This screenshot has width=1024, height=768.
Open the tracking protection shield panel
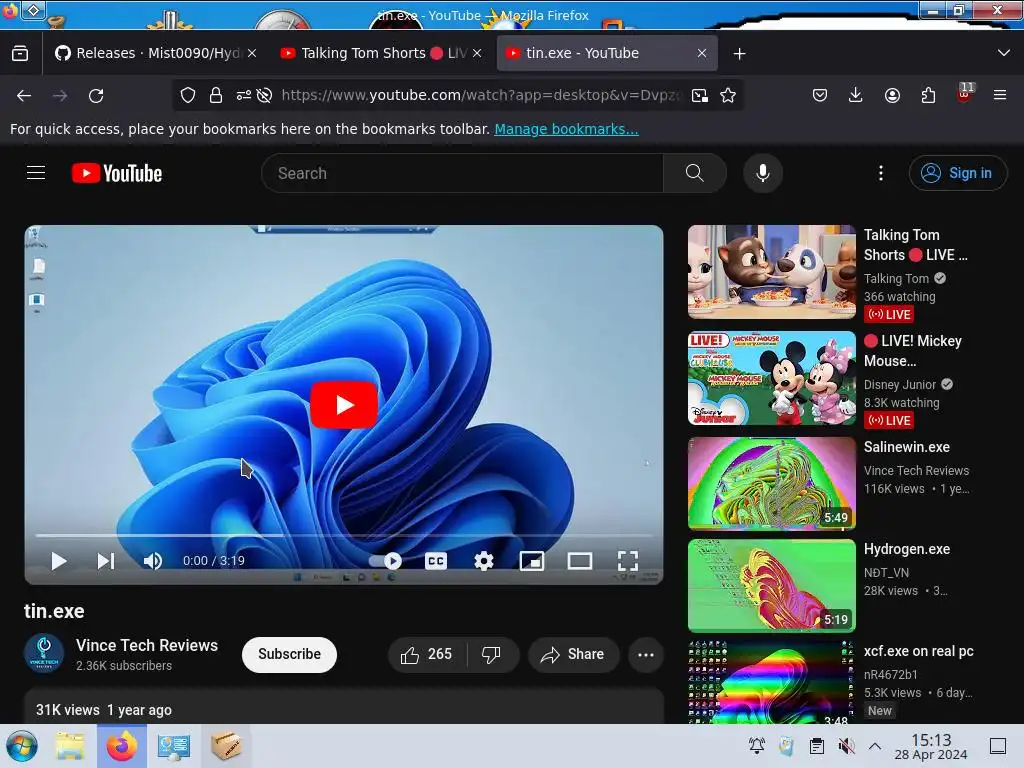pos(188,95)
